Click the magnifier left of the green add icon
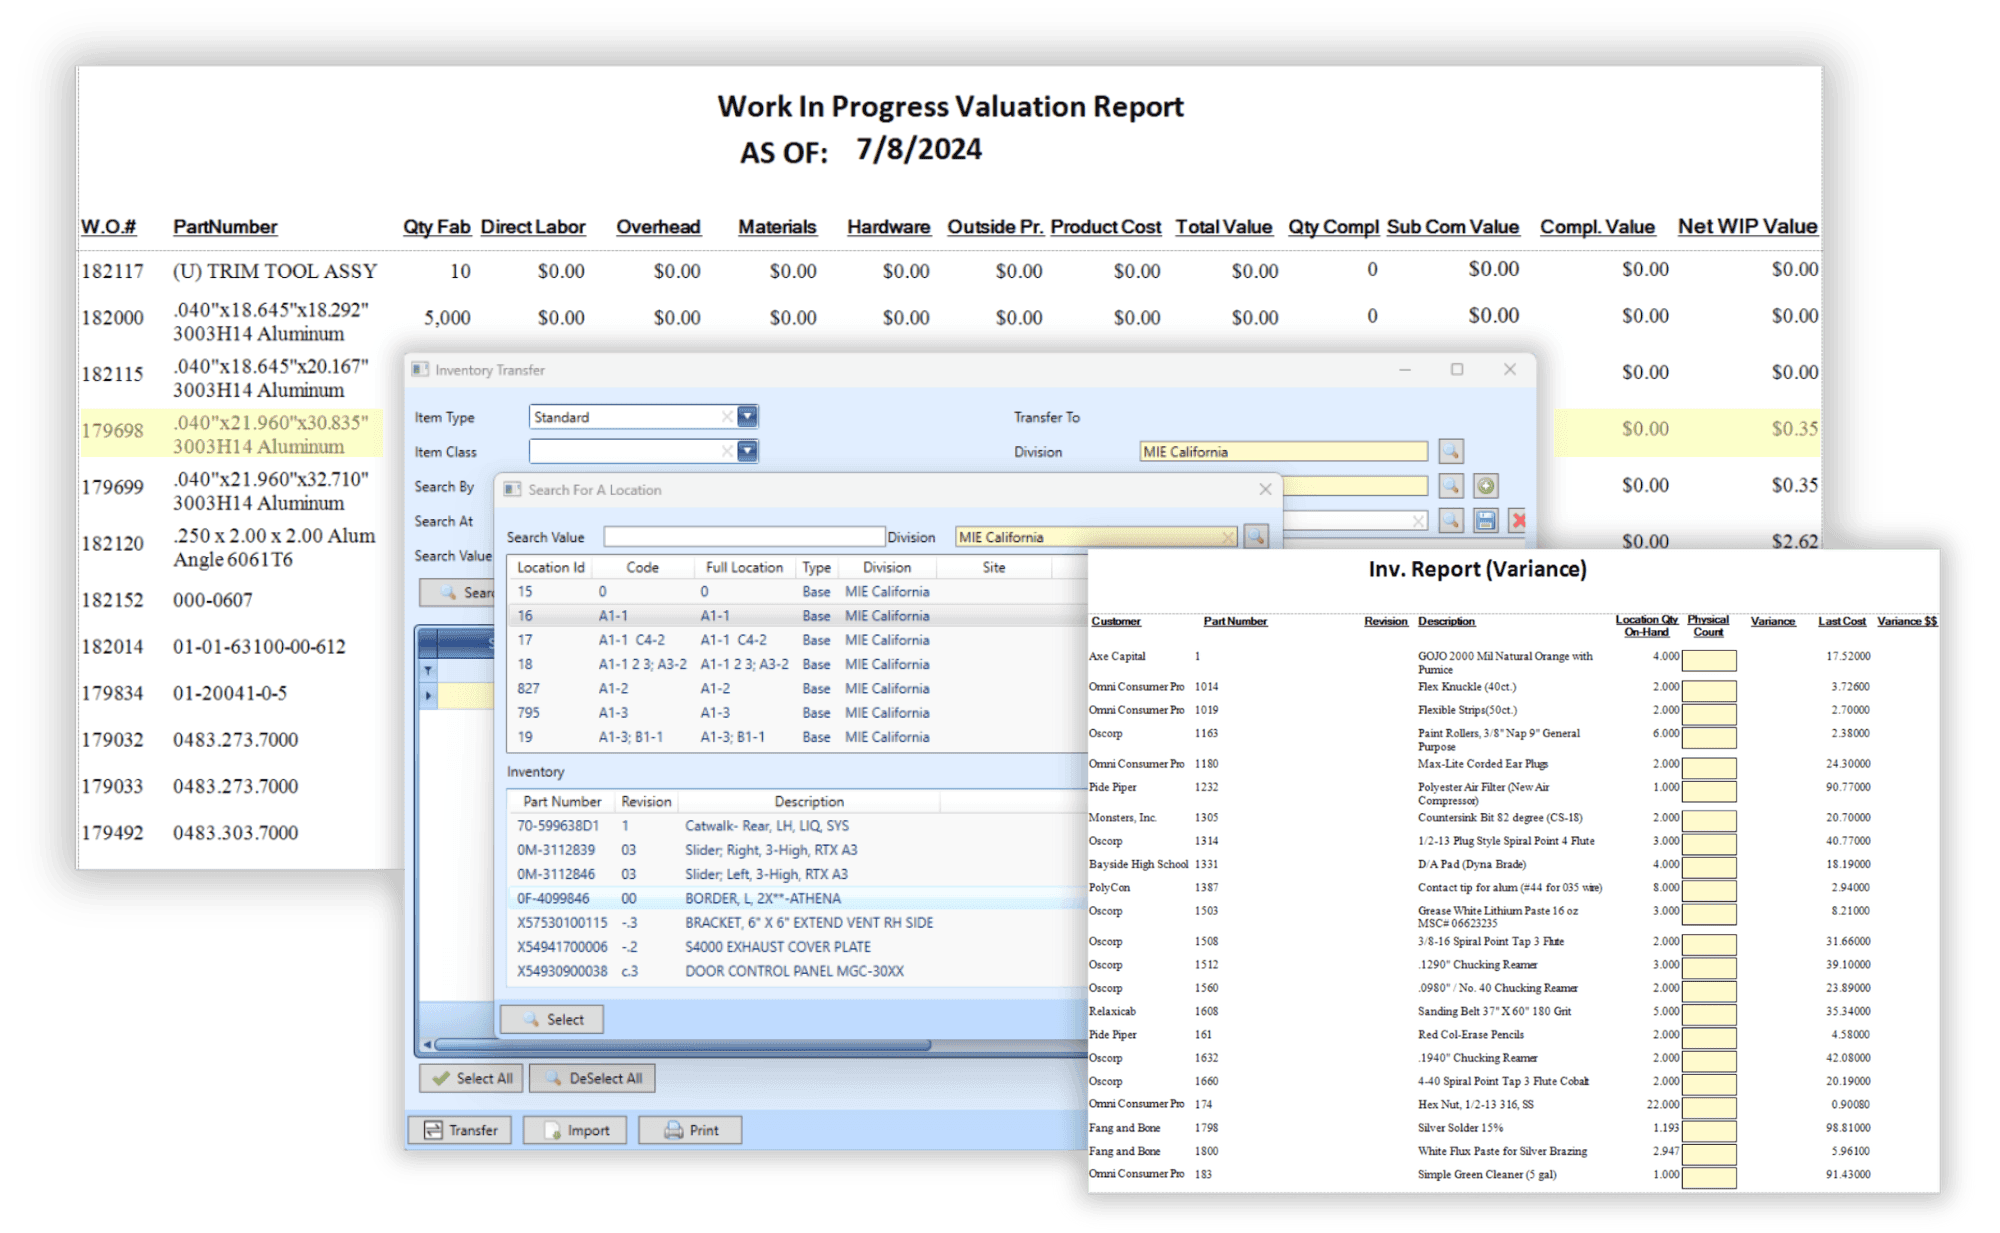 click(x=1450, y=486)
